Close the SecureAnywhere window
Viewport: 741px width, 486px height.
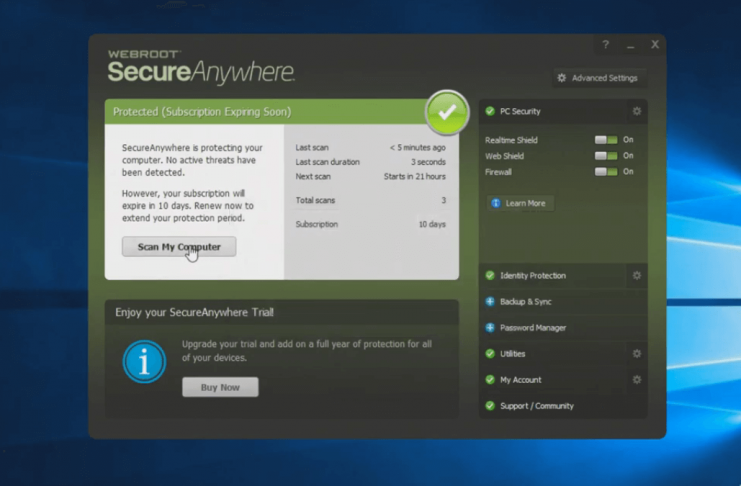[x=655, y=44]
